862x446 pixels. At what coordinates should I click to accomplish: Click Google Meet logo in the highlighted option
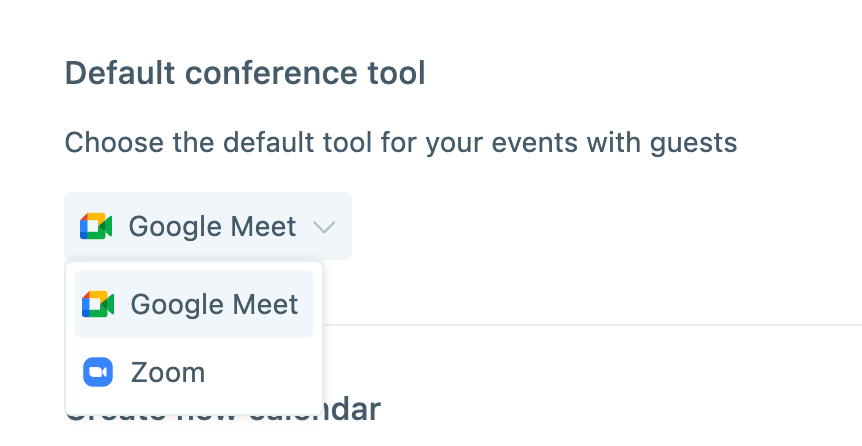pyautogui.click(x=98, y=304)
